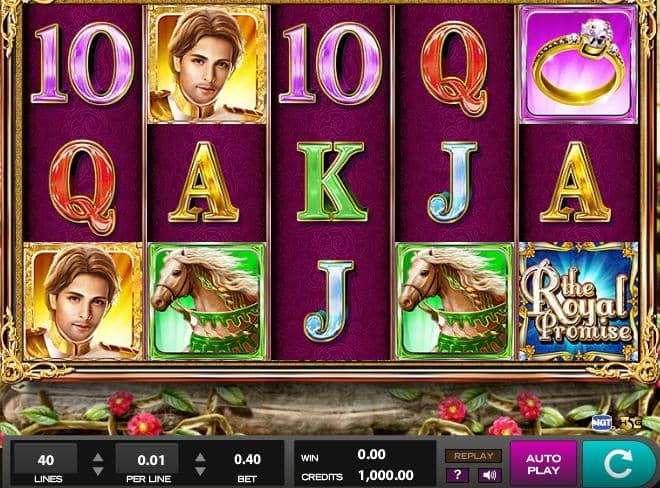Viewport: 660px width, 488px height.
Task: Click the Auto Play button
Action: (x=543, y=464)
